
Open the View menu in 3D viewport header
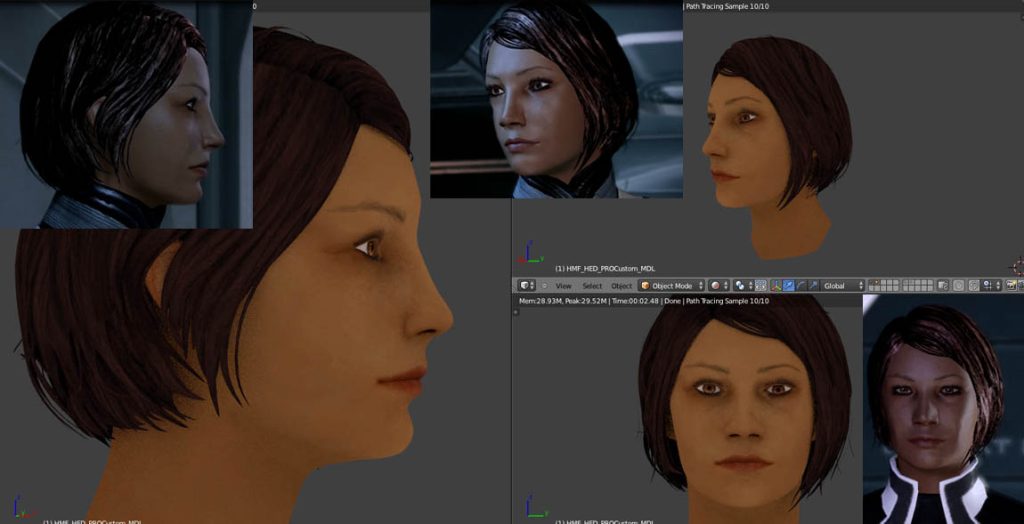pyautogui.click(x=564, y=286)
